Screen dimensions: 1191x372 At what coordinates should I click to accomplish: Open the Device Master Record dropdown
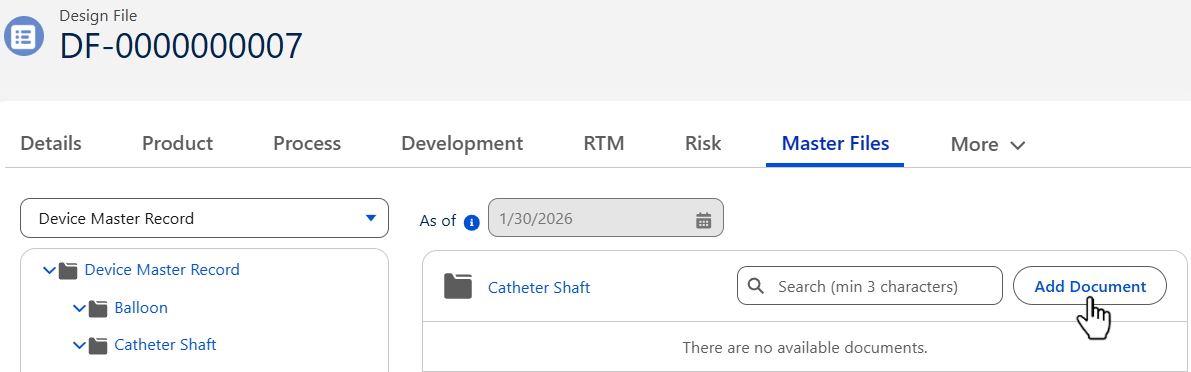[x=204, y=219]
